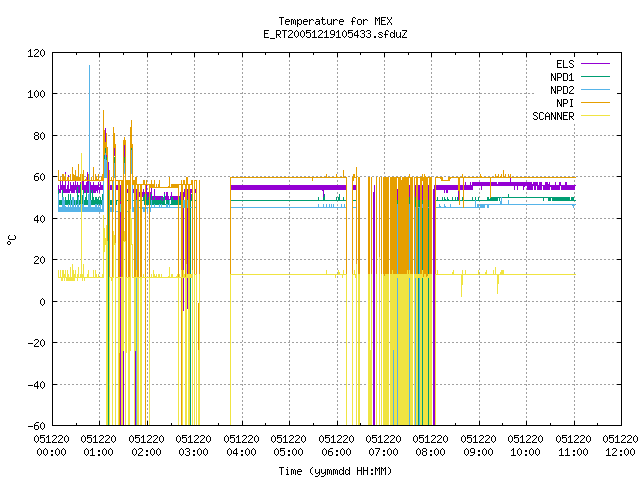Click the 00:00 x-axis tick label
Viewport: 640px width, 480px height.
pos(51,452)
